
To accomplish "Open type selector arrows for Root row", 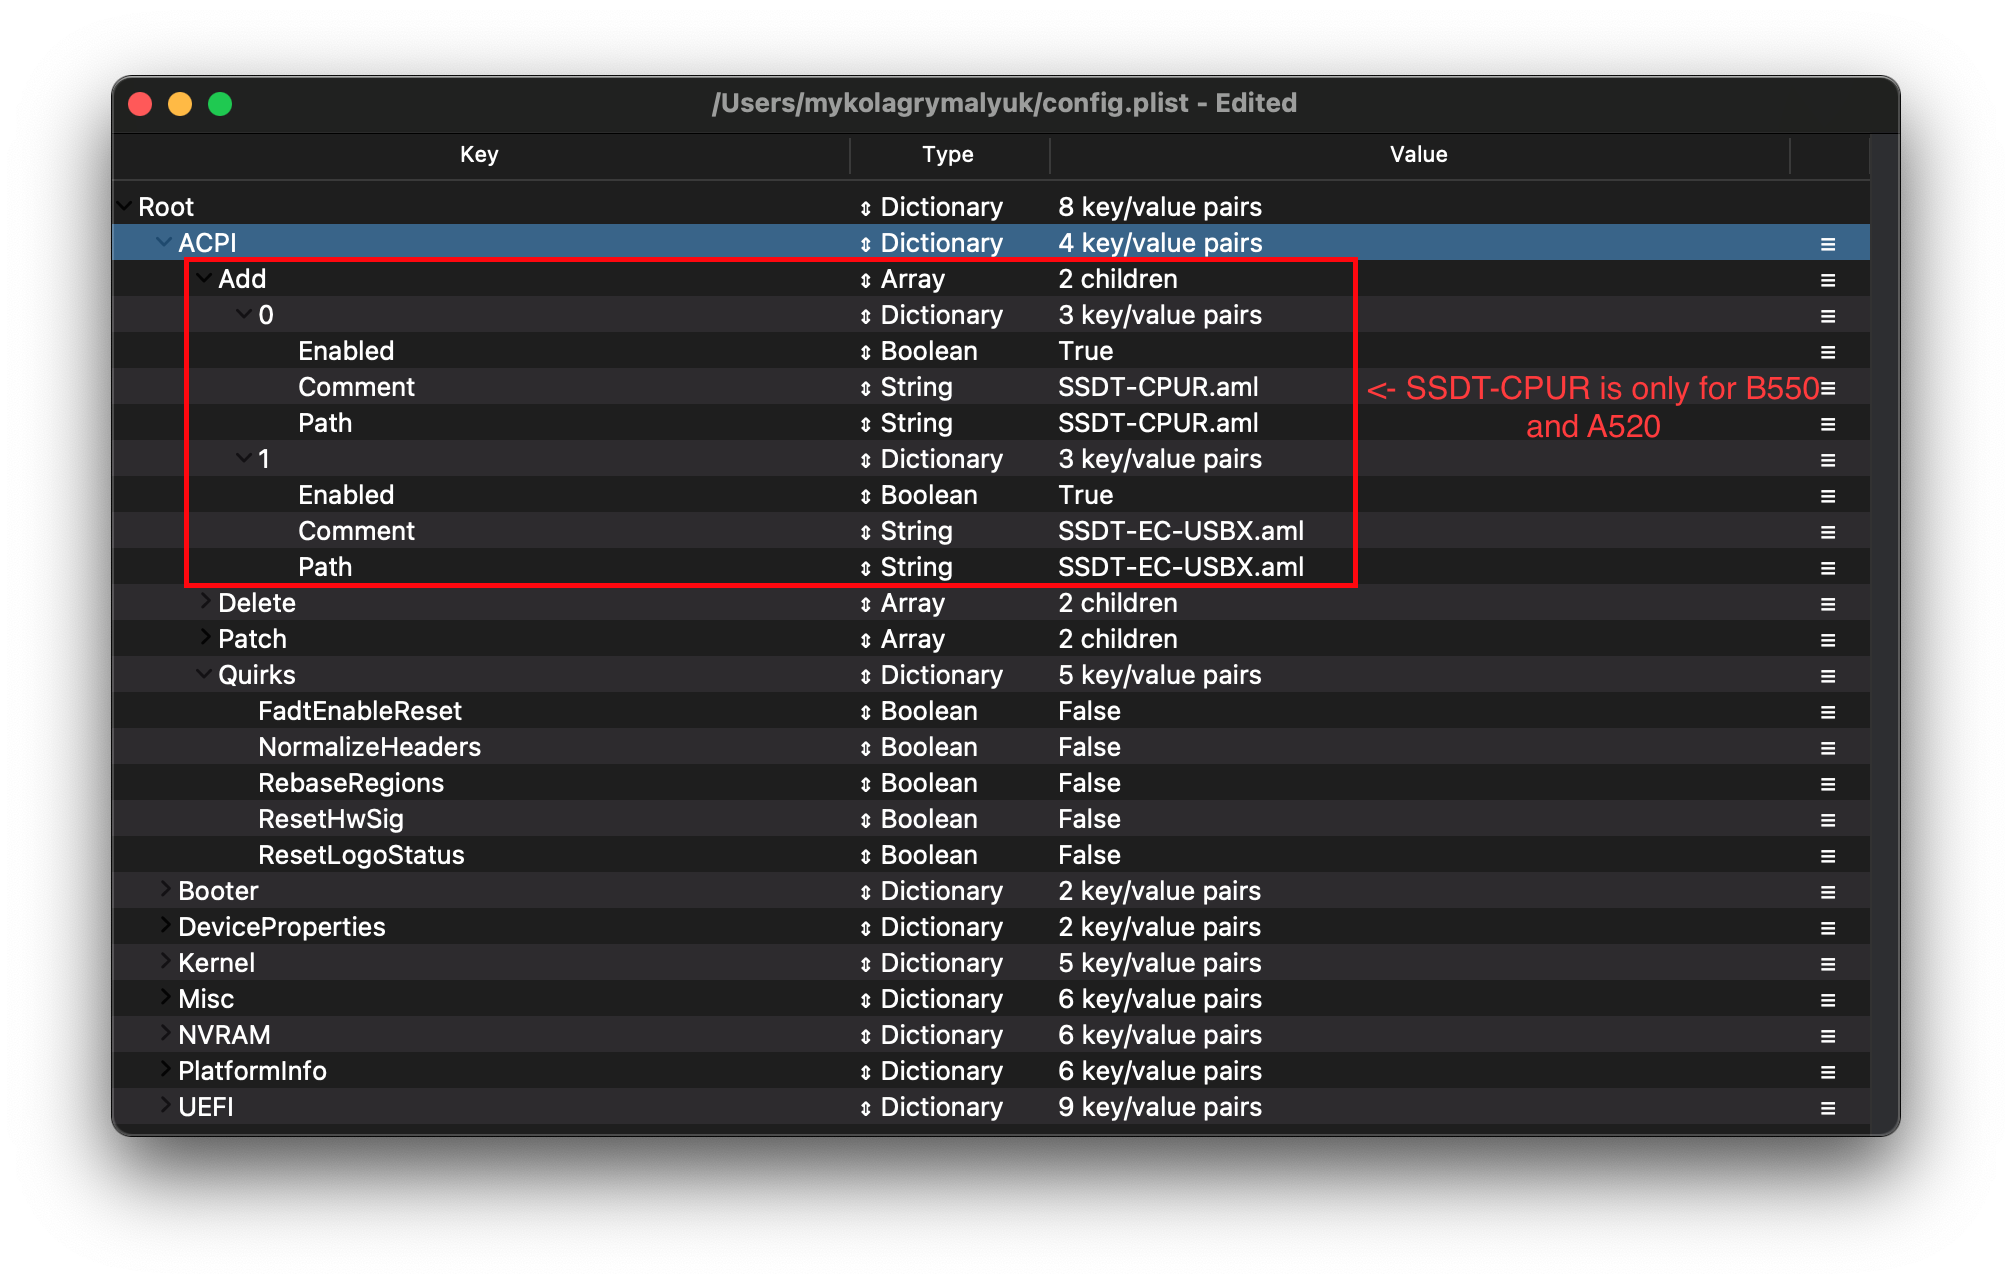I will [x=865, y=208].
